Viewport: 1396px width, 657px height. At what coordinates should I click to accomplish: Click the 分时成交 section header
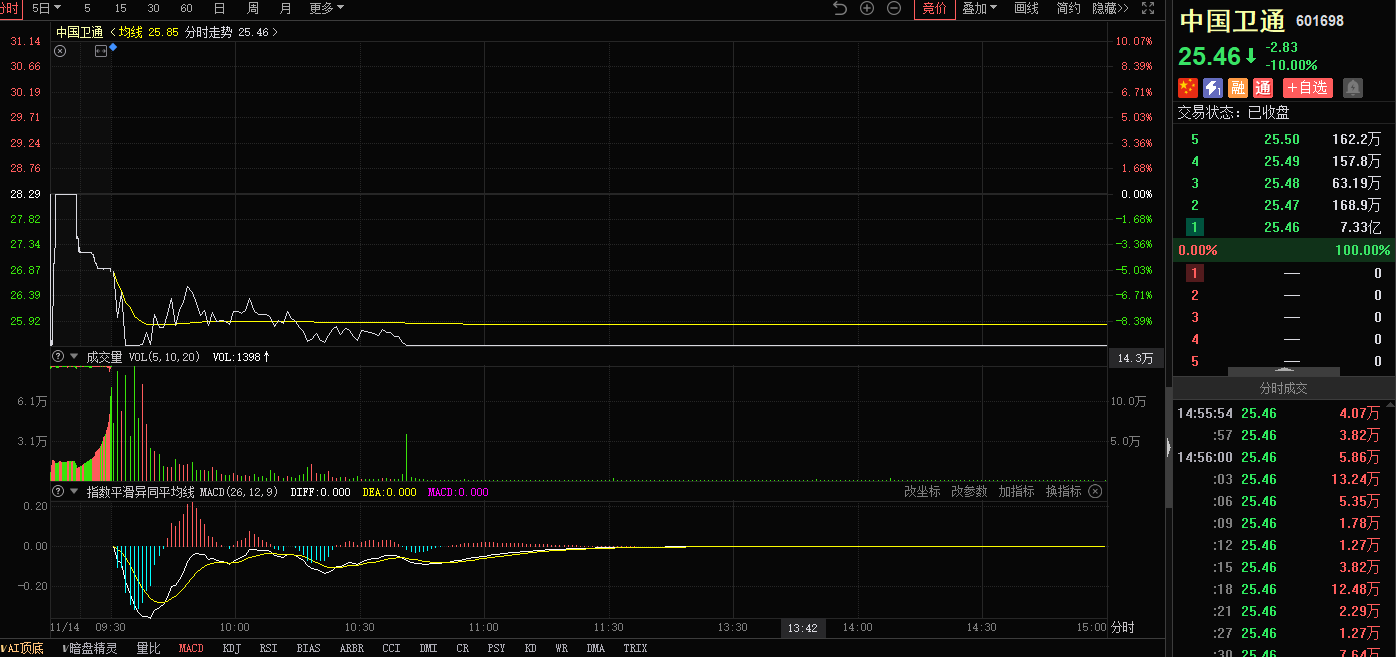[x=1284, y=387]
